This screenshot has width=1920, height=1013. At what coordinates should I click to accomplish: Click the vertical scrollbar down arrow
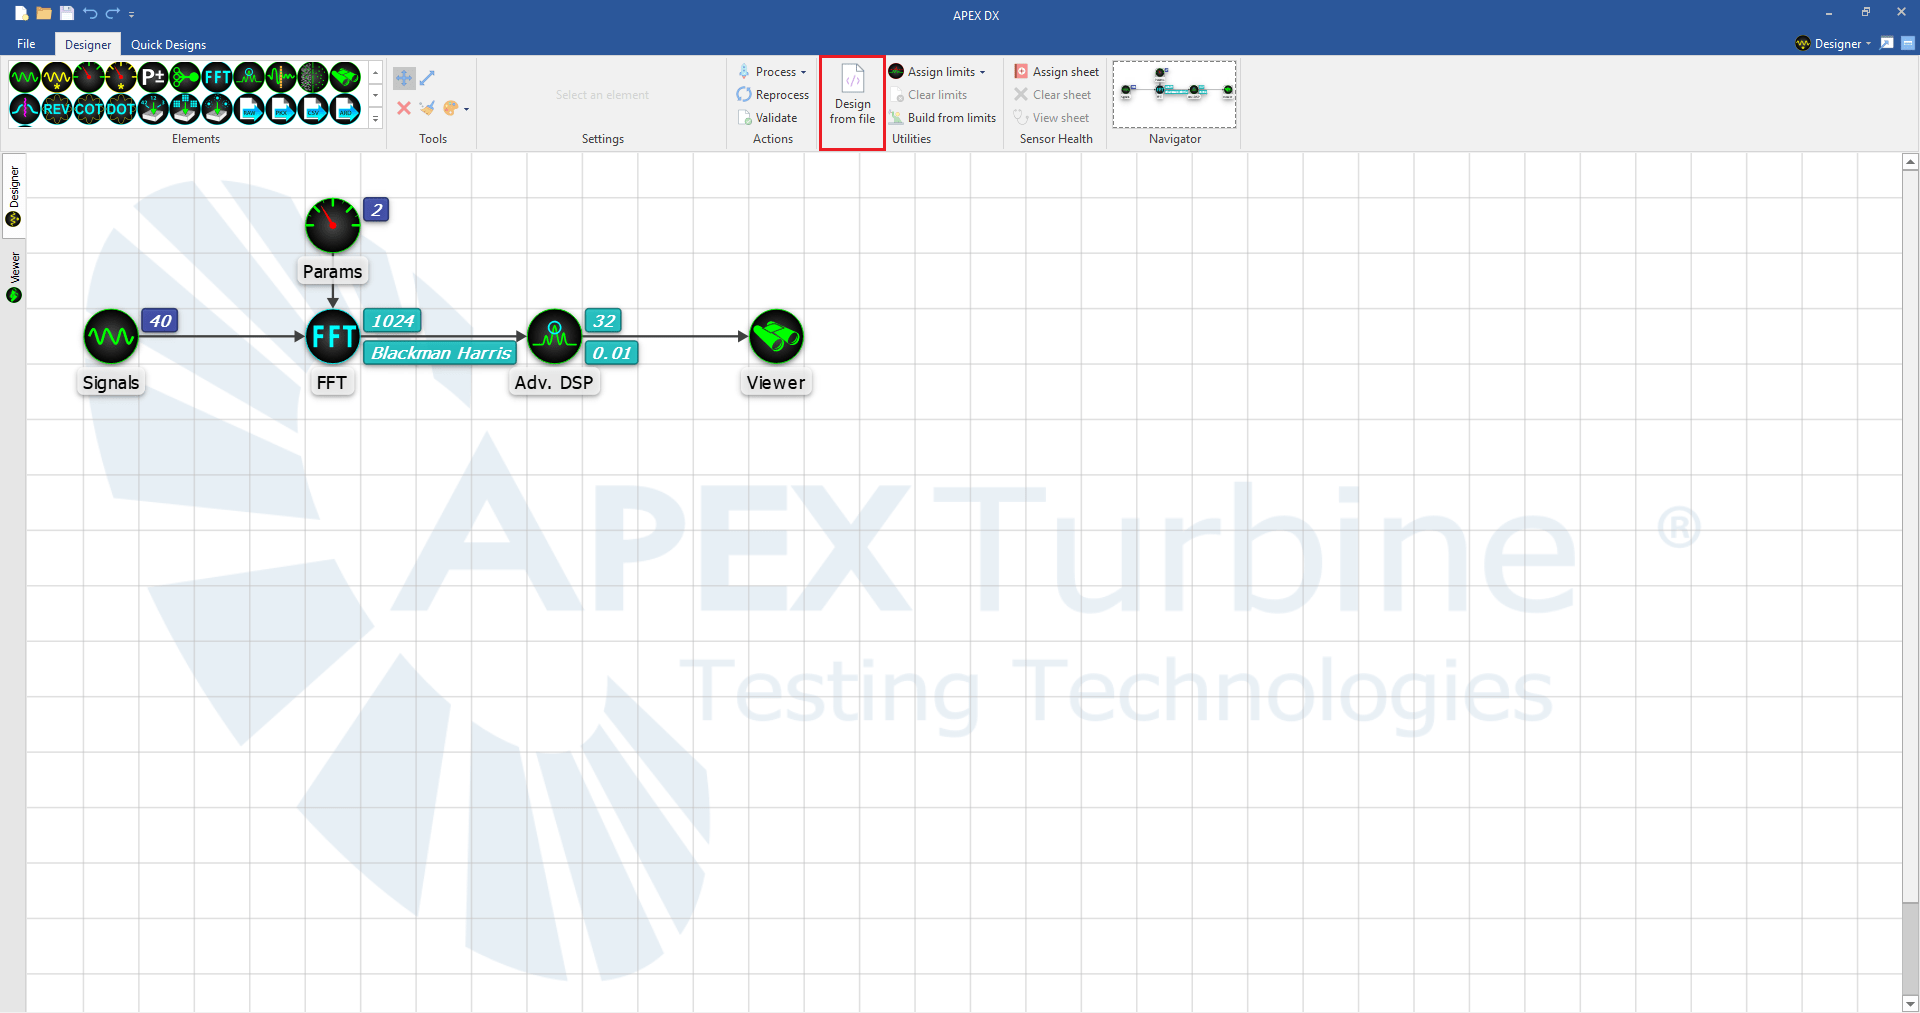[1910, 1004]
